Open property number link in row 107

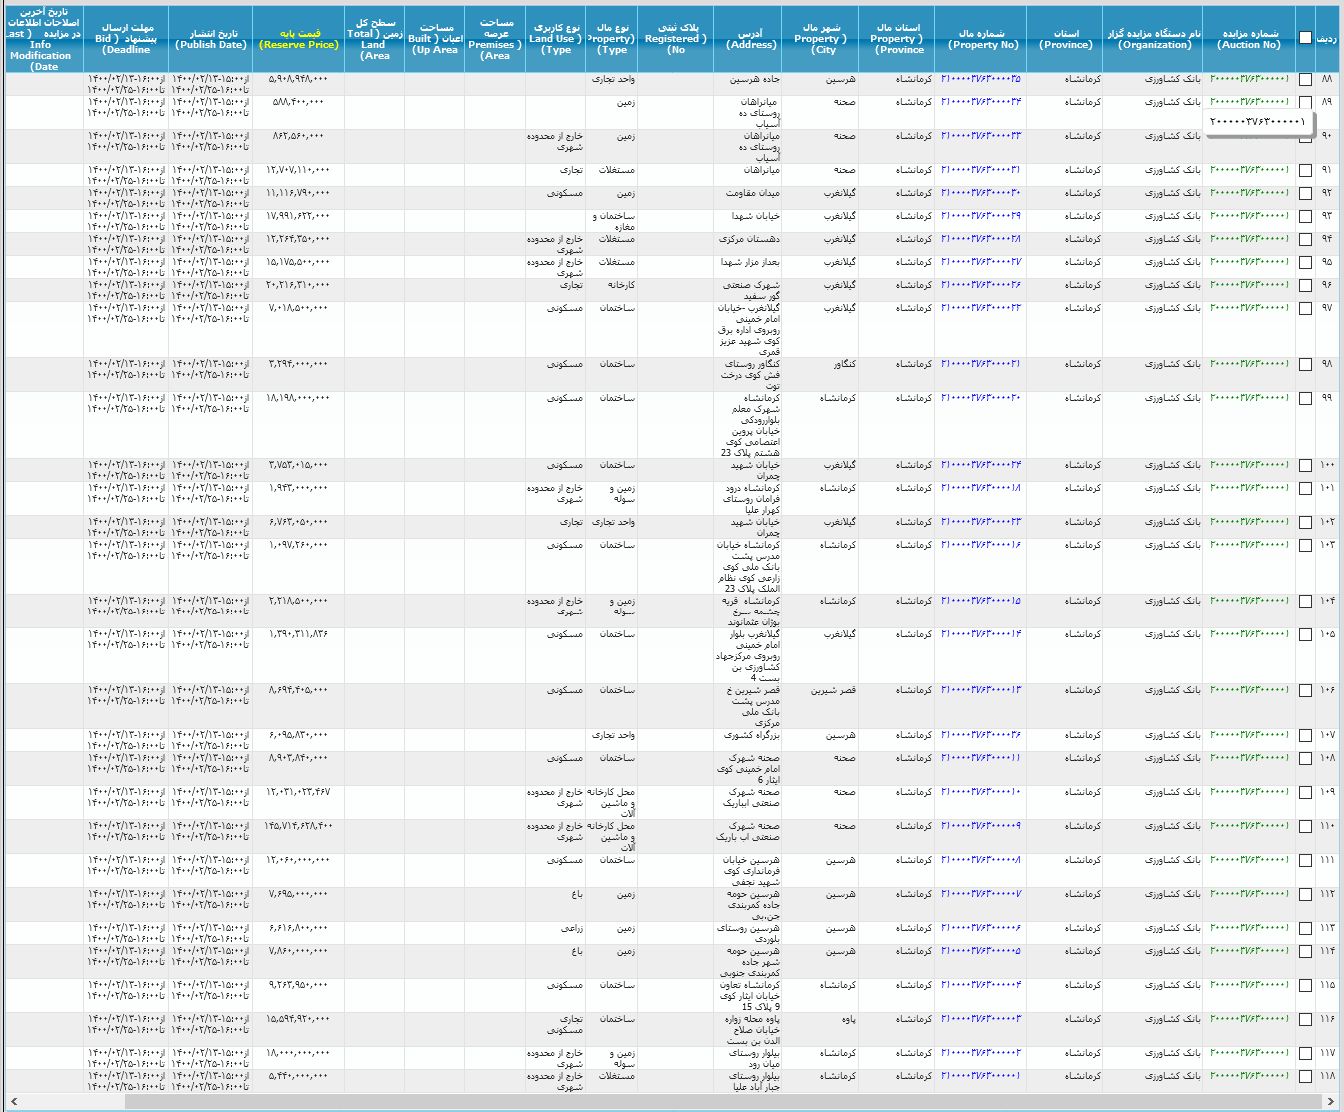981,735
